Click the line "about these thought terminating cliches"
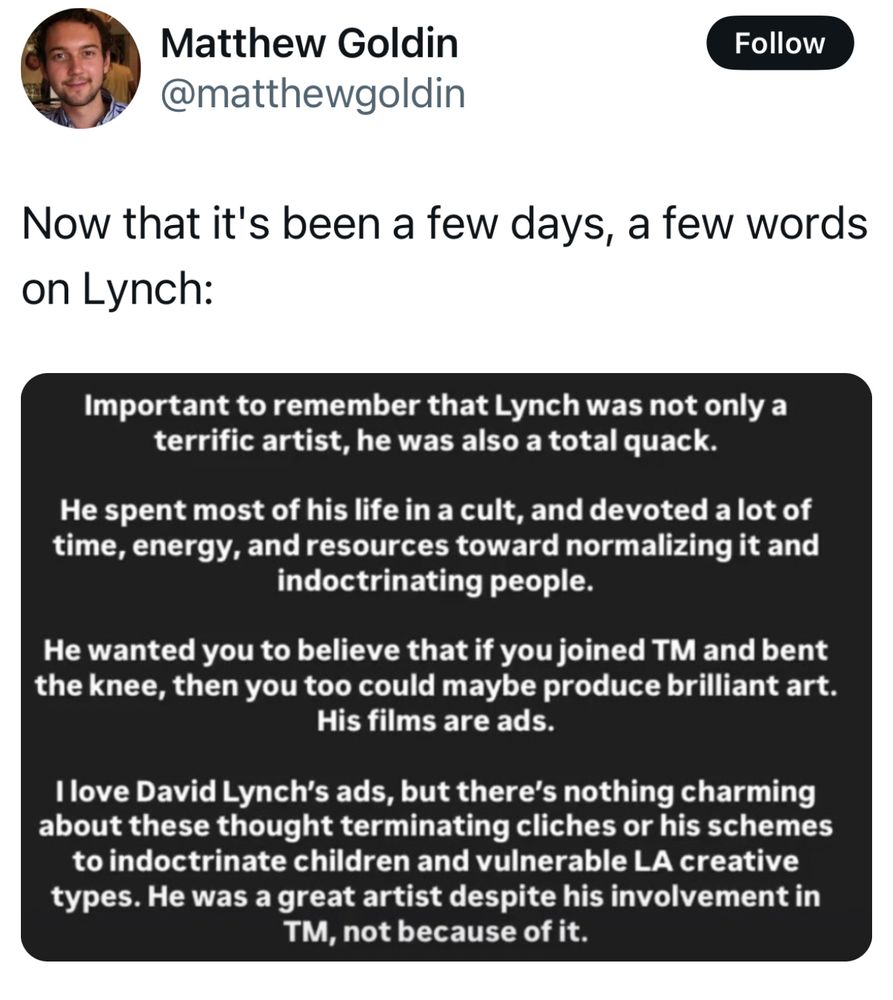The height and width of the screenshot is (1000, 893). coord(446,827)
